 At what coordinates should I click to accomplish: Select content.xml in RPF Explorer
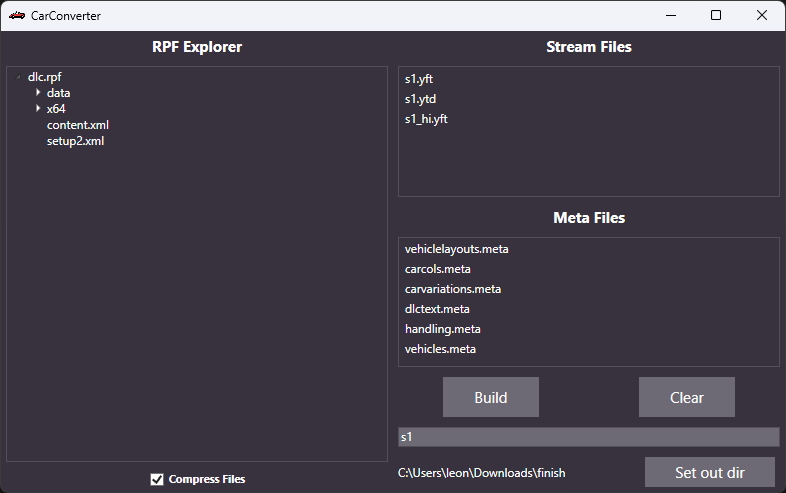tap(78, 125)
